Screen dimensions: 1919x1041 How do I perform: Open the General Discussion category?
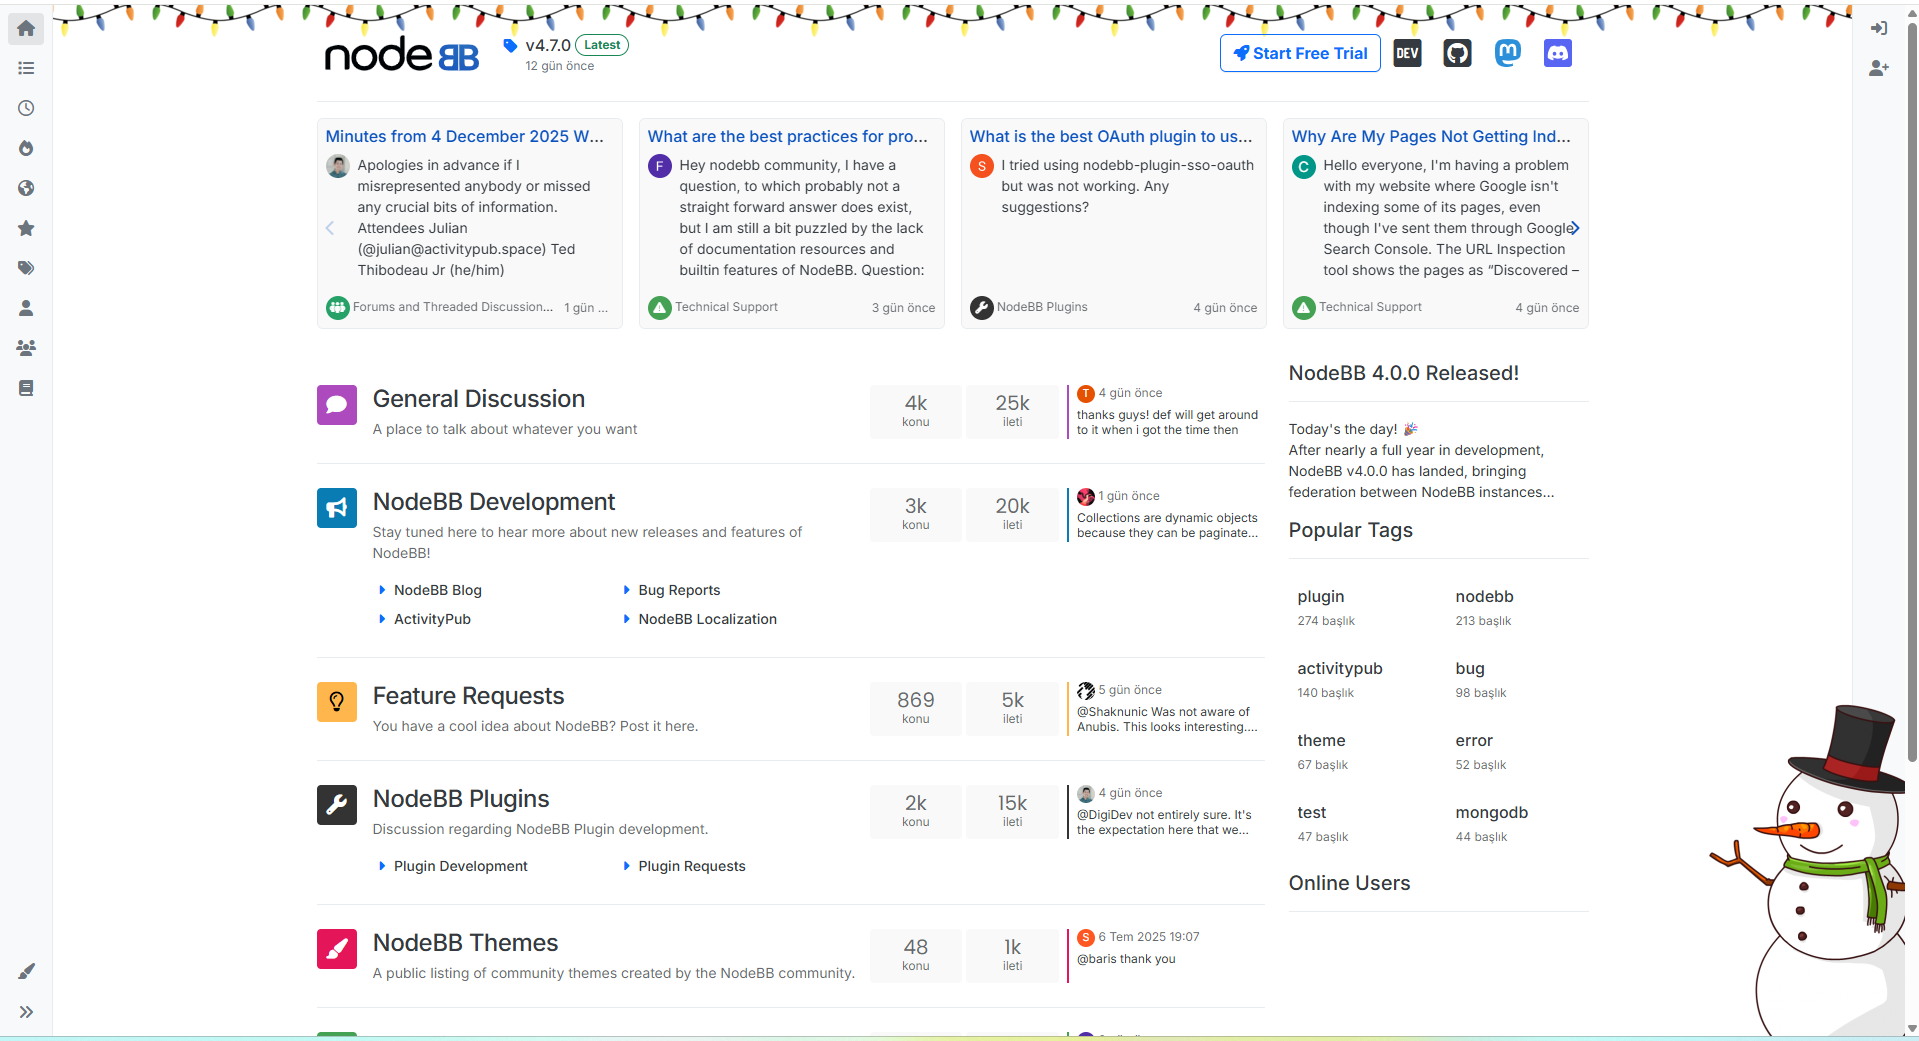(x=478, y=399)
